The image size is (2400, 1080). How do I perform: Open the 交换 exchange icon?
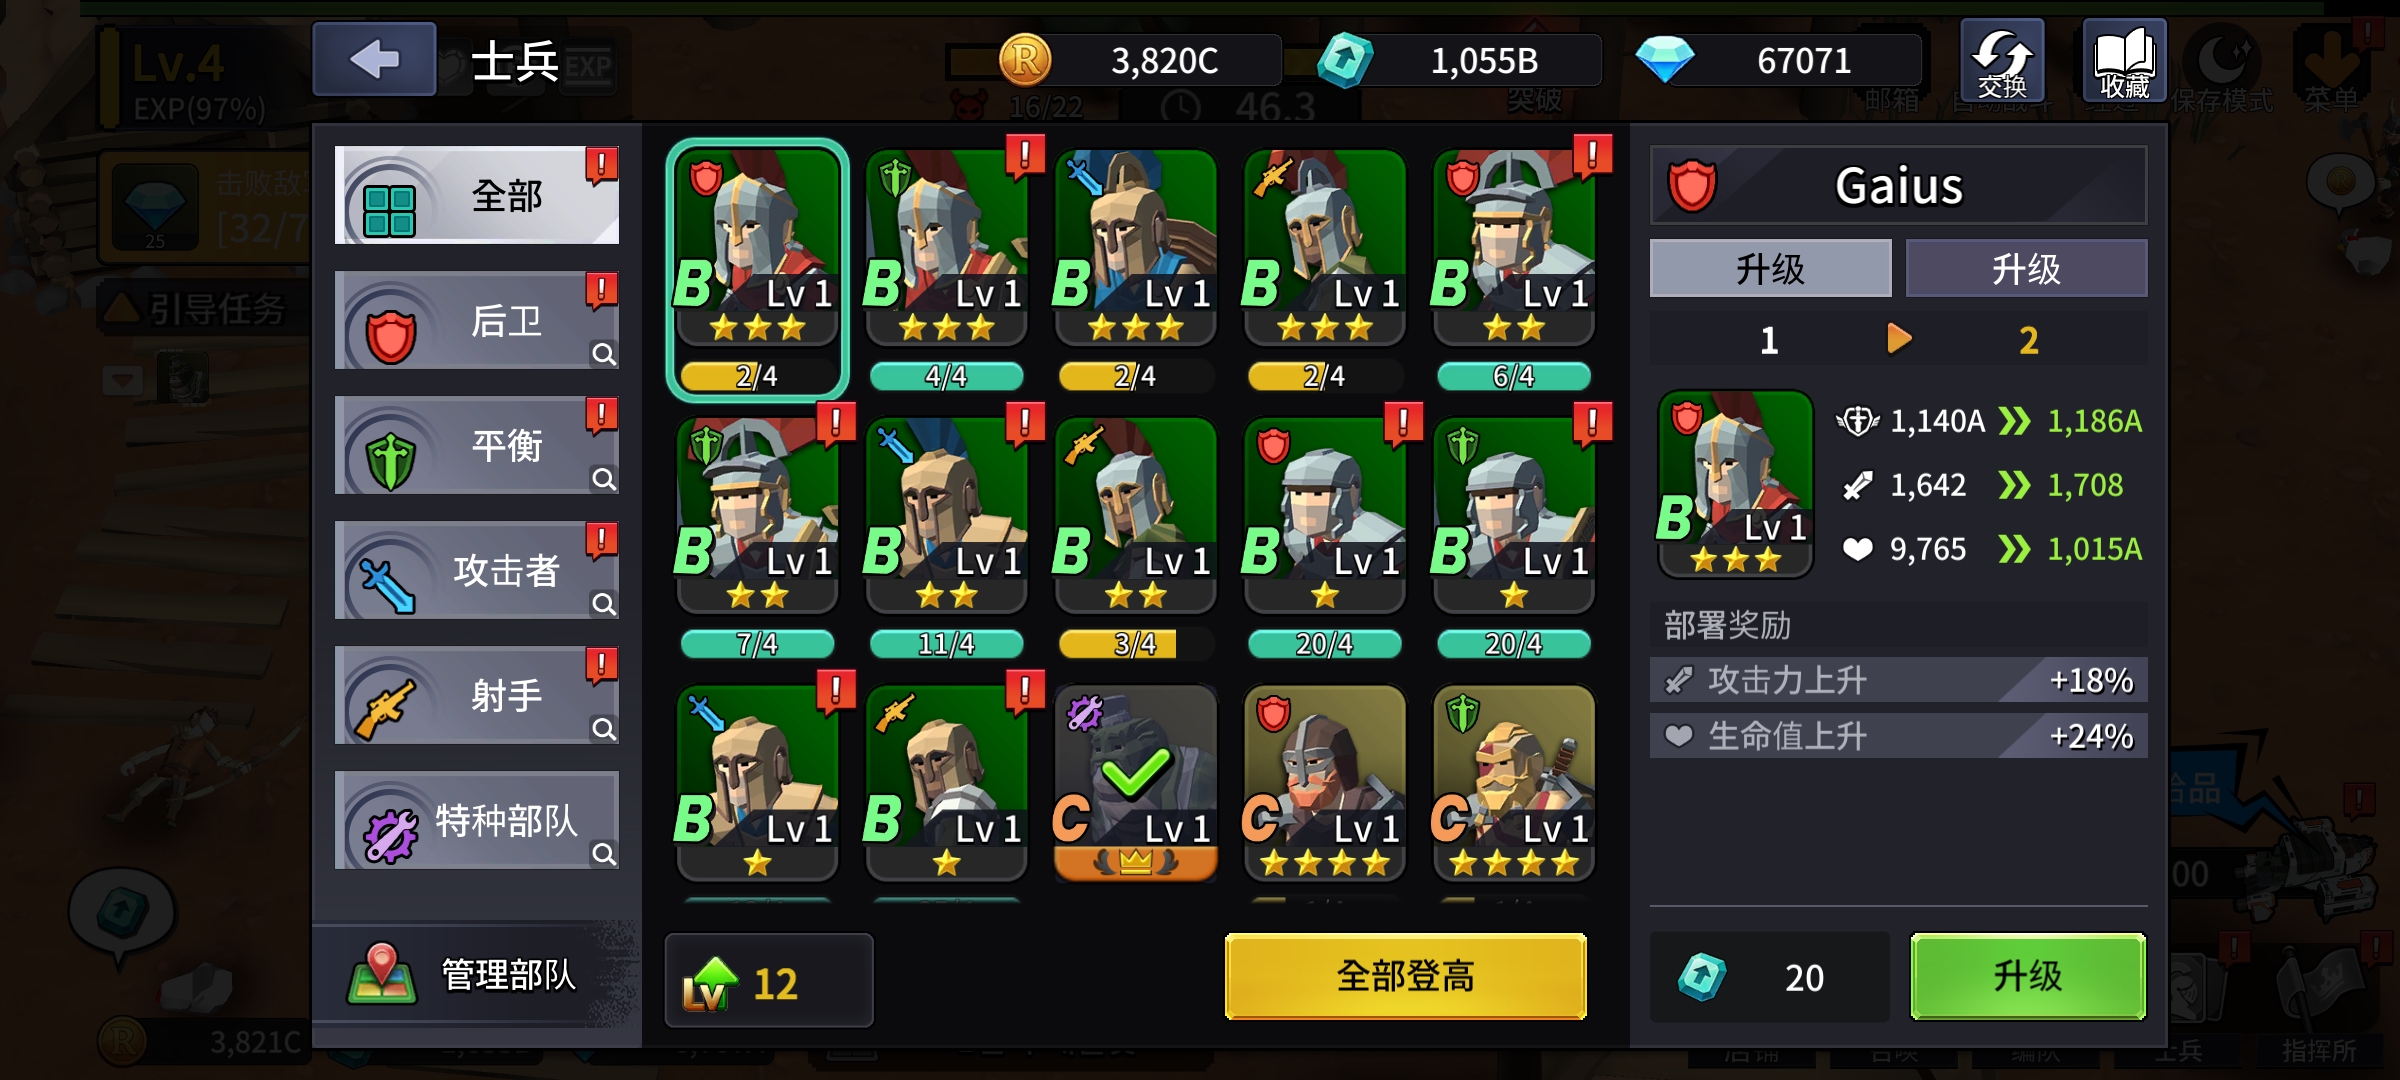(2002, 60)
